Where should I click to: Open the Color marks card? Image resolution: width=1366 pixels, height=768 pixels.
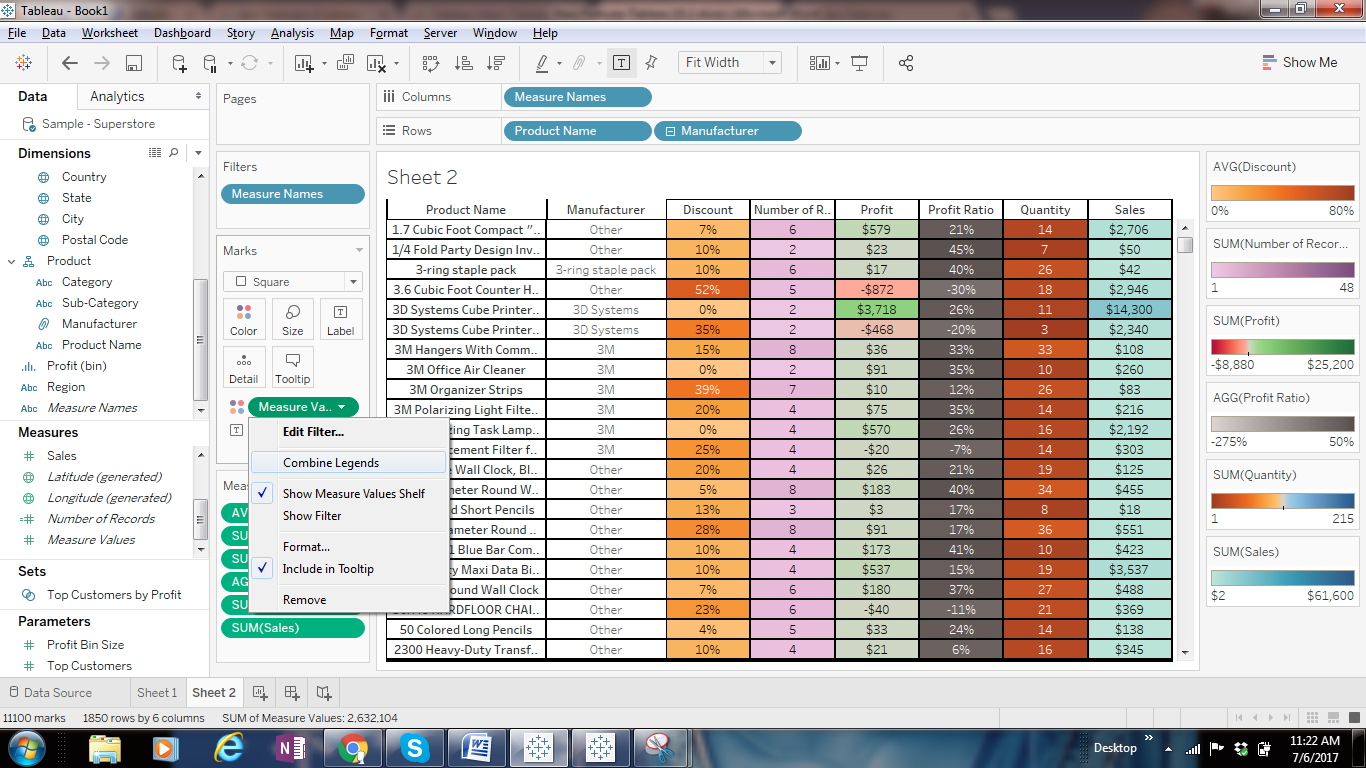pyautogui.click(x=244, y=319)
